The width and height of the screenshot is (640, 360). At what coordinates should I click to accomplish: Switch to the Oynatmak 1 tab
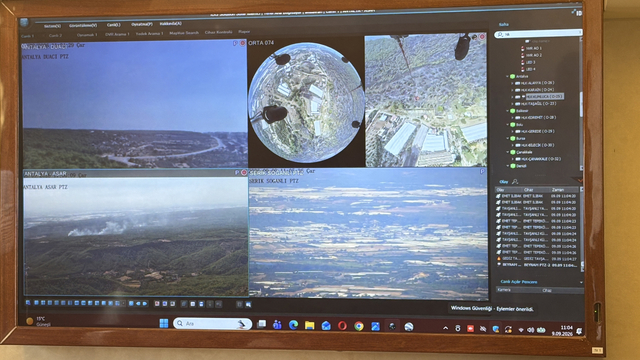[x=87, y=35]
